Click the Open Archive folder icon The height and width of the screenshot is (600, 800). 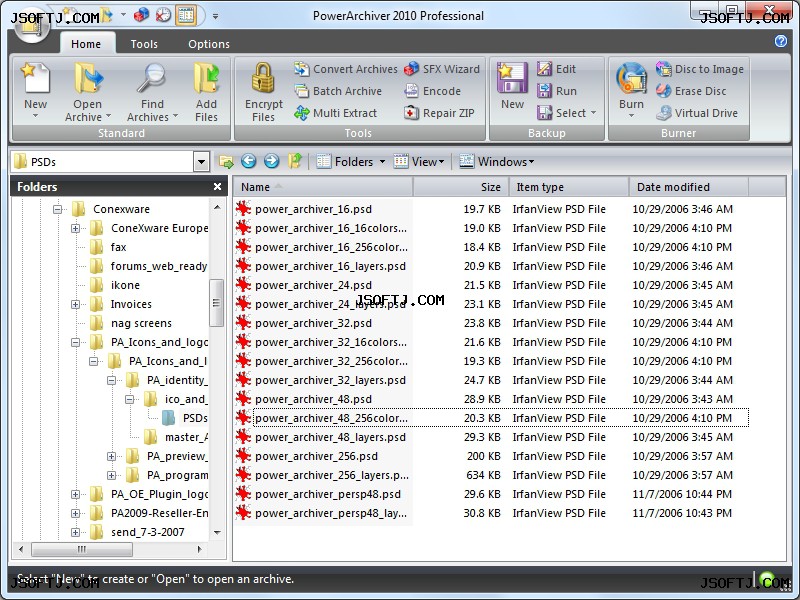tap(88, 78)
